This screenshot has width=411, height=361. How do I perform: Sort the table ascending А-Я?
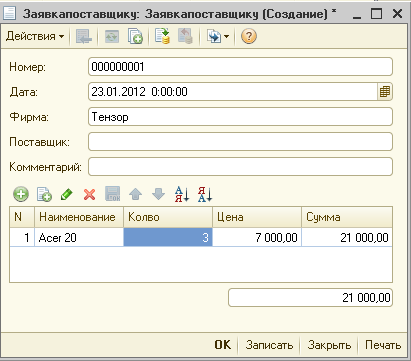(x=182, y=194)
